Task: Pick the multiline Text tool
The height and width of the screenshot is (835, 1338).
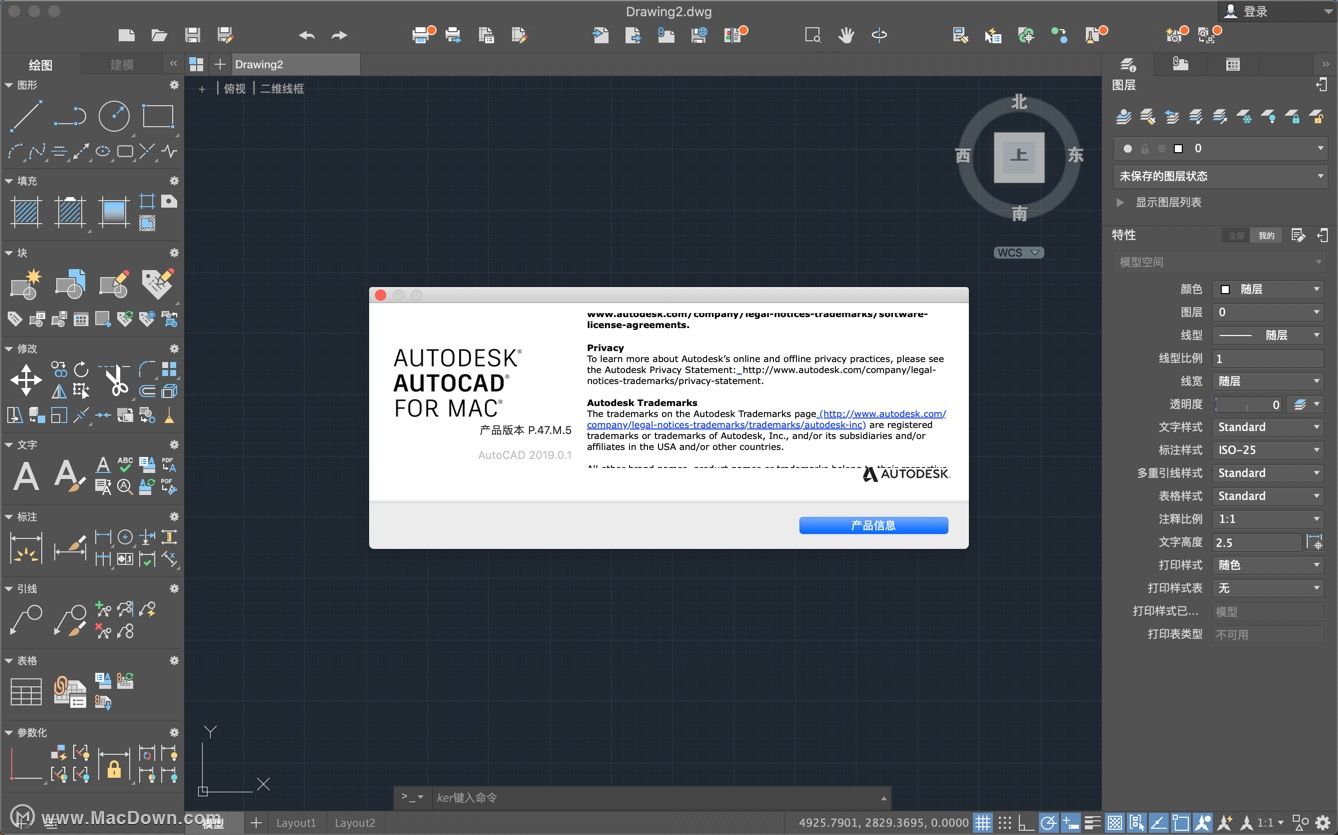Action: tap(26, 476)
